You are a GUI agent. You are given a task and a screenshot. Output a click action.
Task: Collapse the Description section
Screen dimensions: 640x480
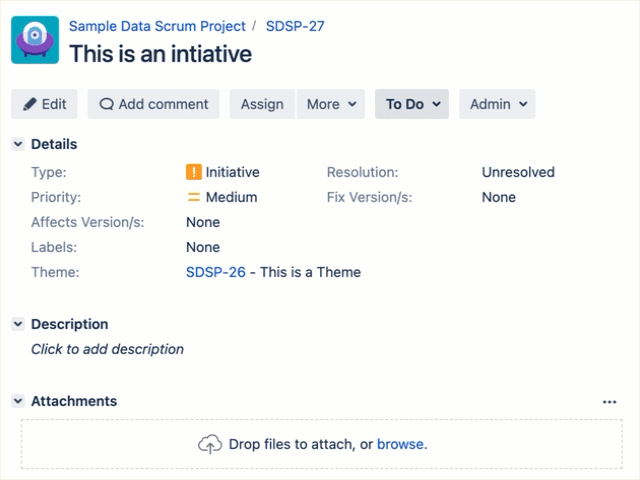click(x=18, y=324)
